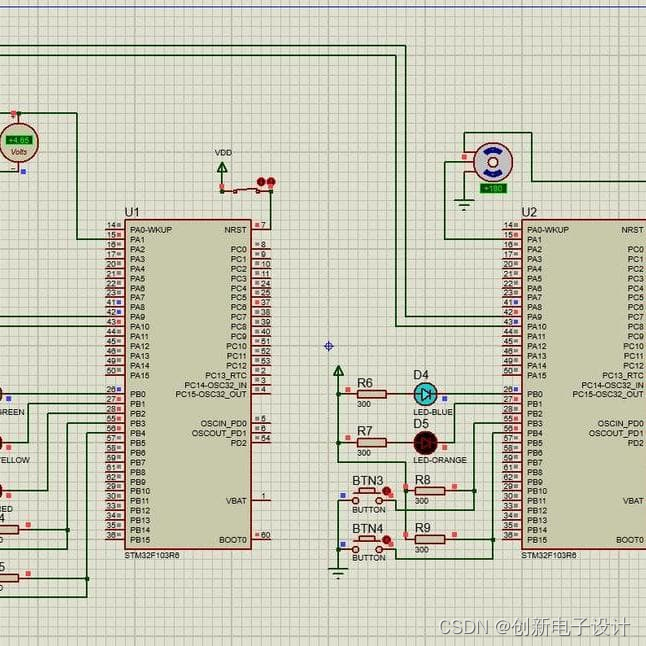The height and width of the screenshot is (646, 646).
Task: Click PC15-OSC32_OUT label on U1
Action: click(x=211, y=394)
